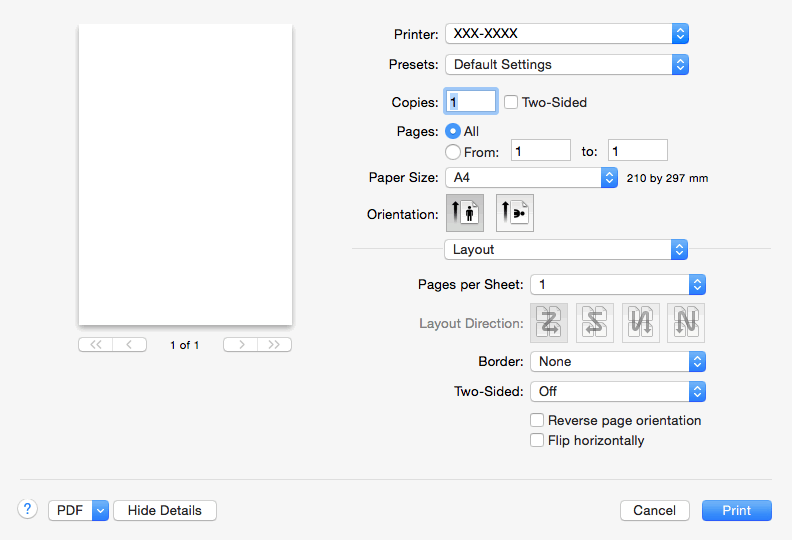The image size is (792, 540).
Task: Choose the Z-shaped layout direction icon
Action: click(x=549, y=323)
